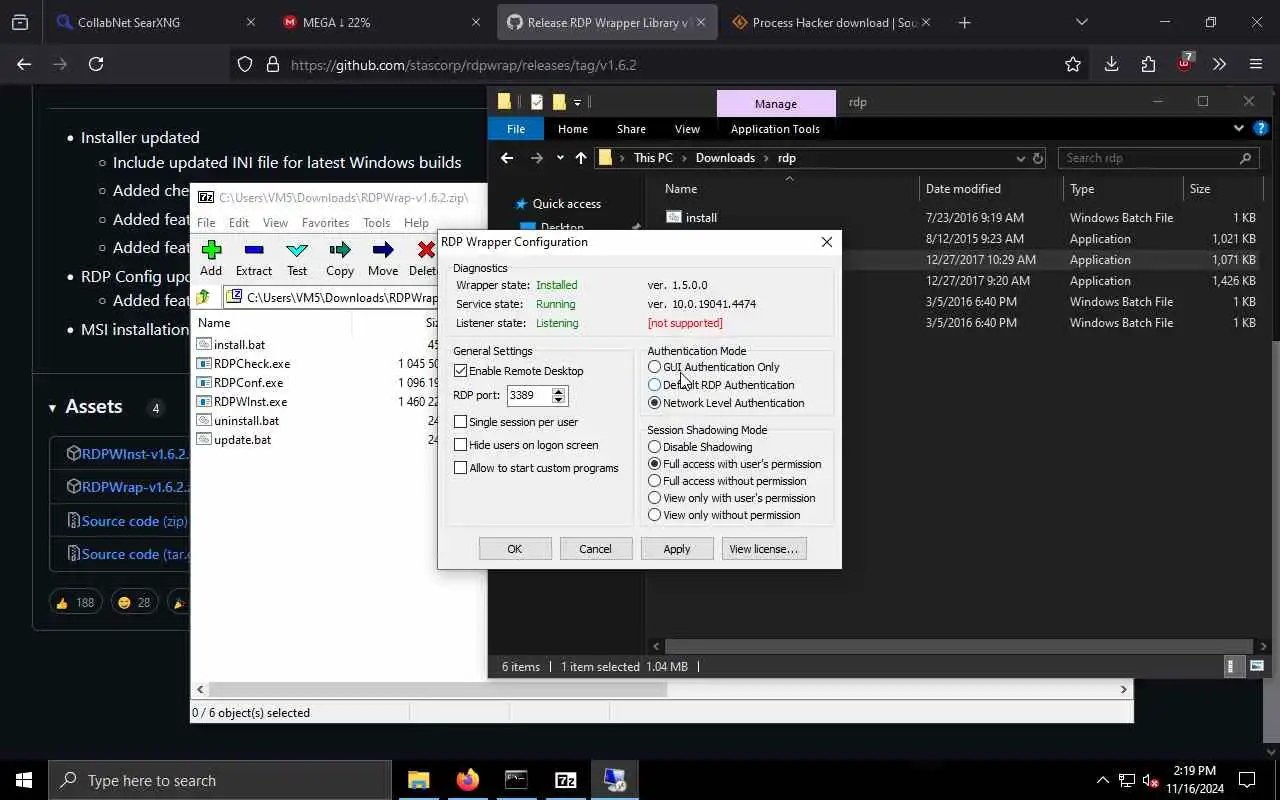
Task: Reload the Firefox page
Action: pos(96,64)
